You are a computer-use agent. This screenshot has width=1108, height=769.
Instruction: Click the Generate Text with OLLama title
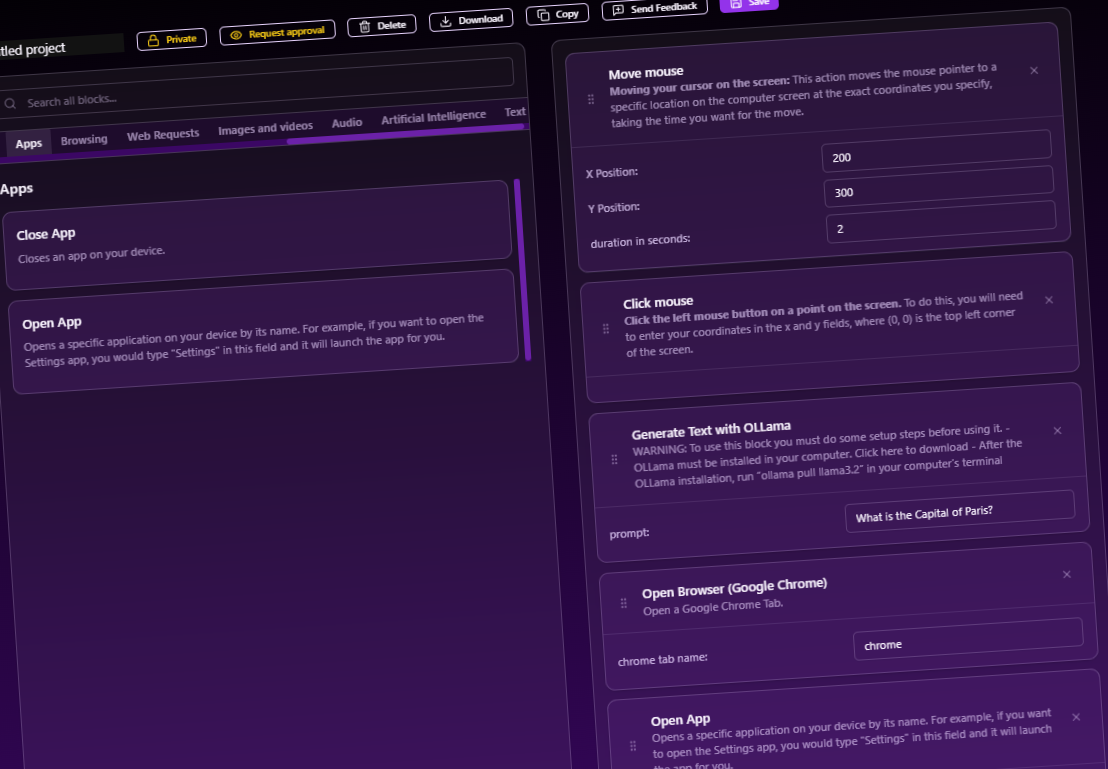[711, 430]
